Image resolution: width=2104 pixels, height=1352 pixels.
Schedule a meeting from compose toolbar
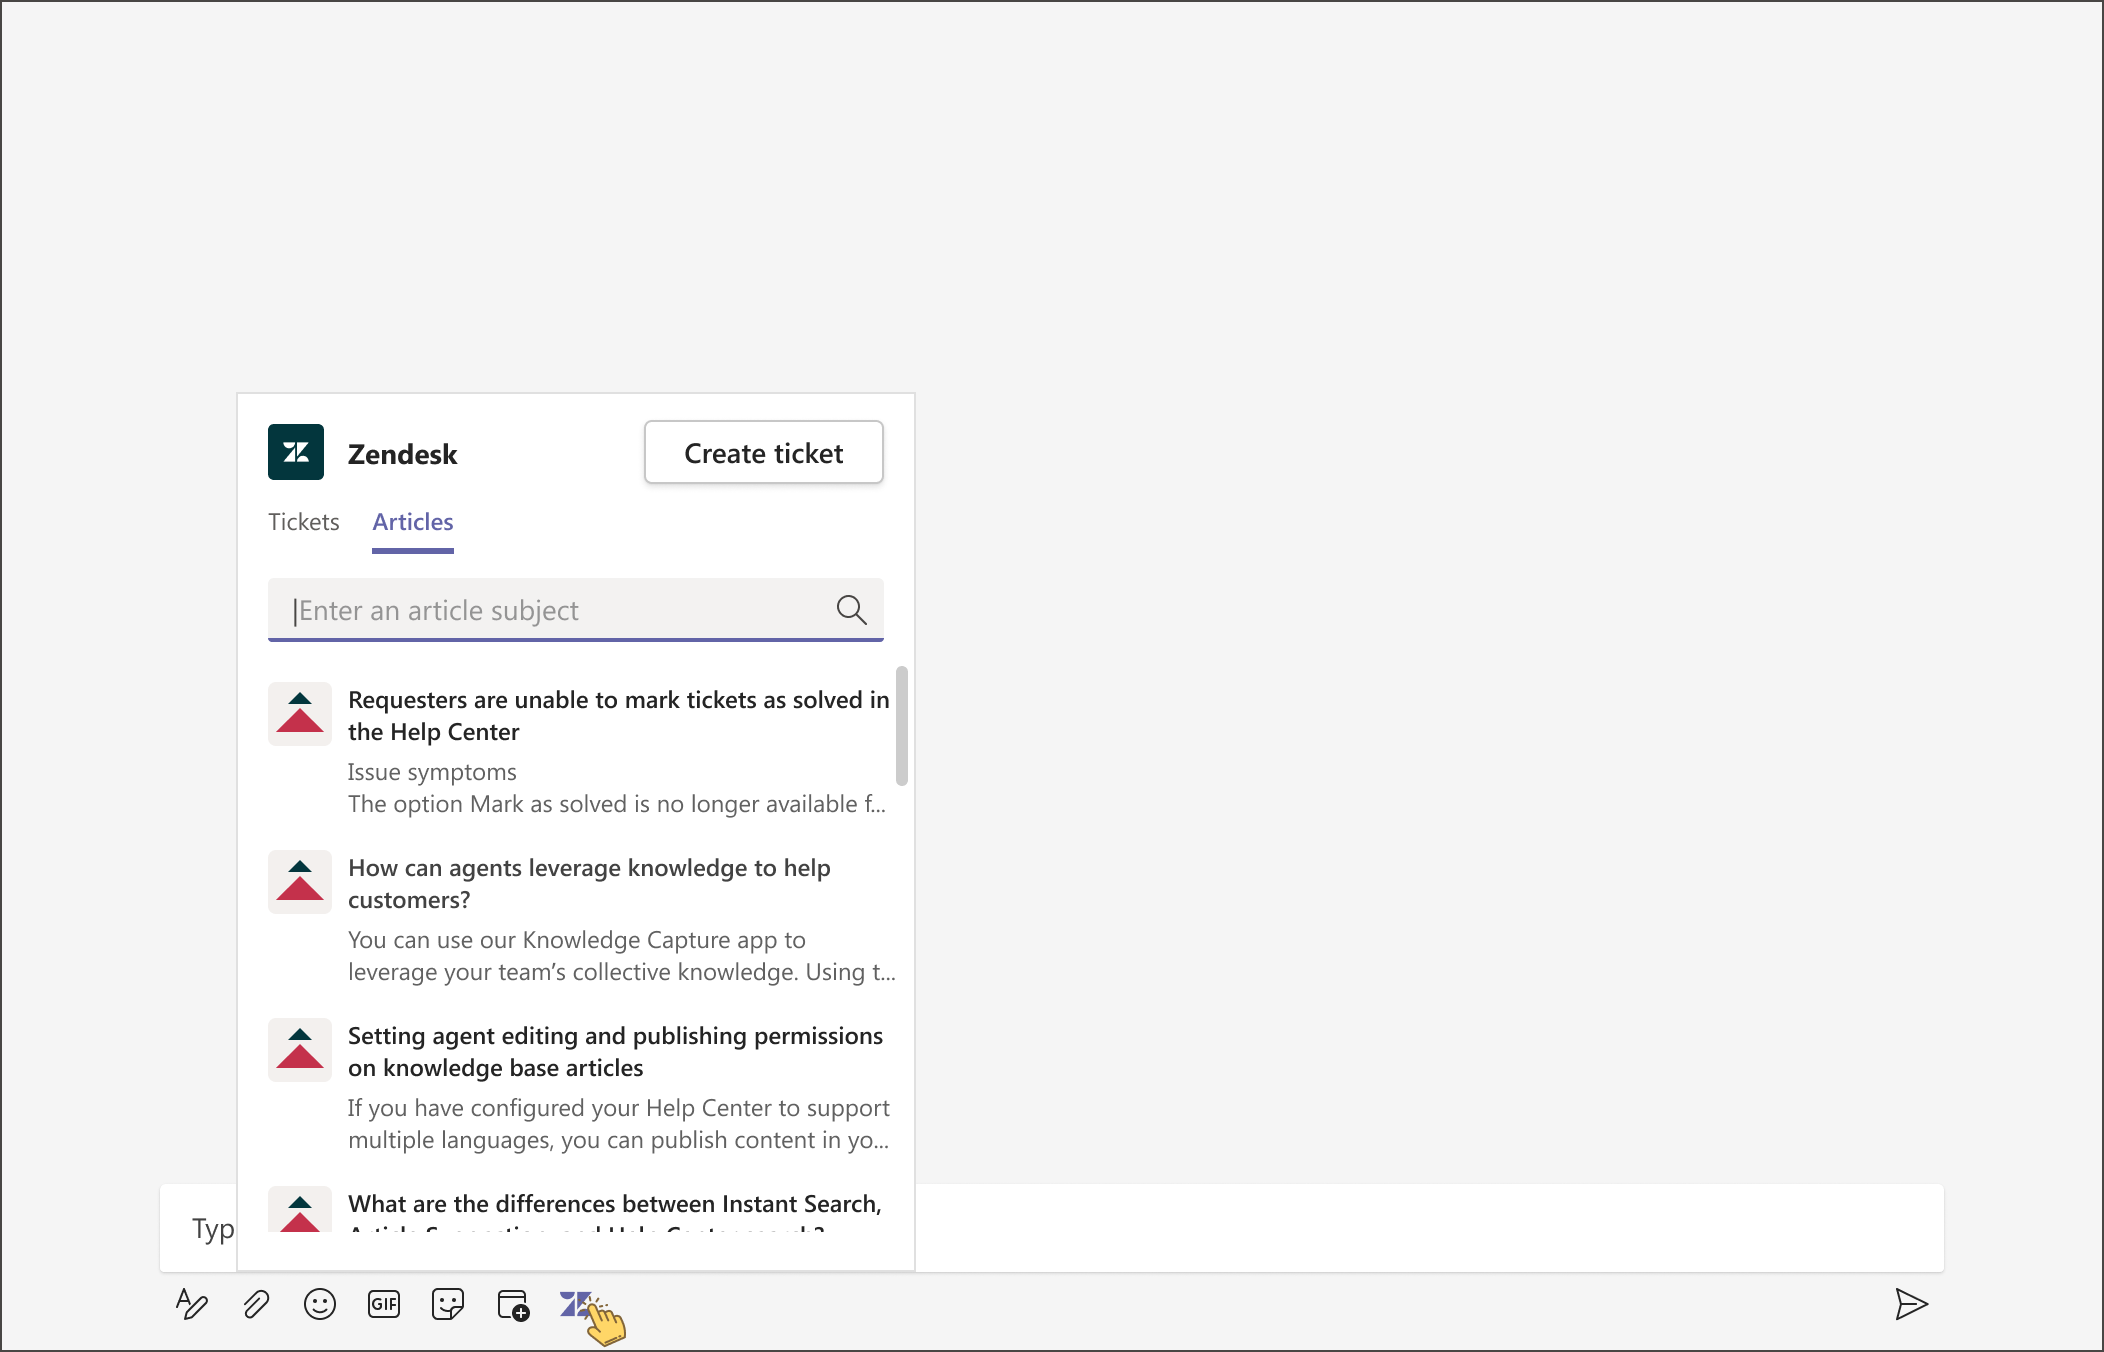[x=513, y=1305]
